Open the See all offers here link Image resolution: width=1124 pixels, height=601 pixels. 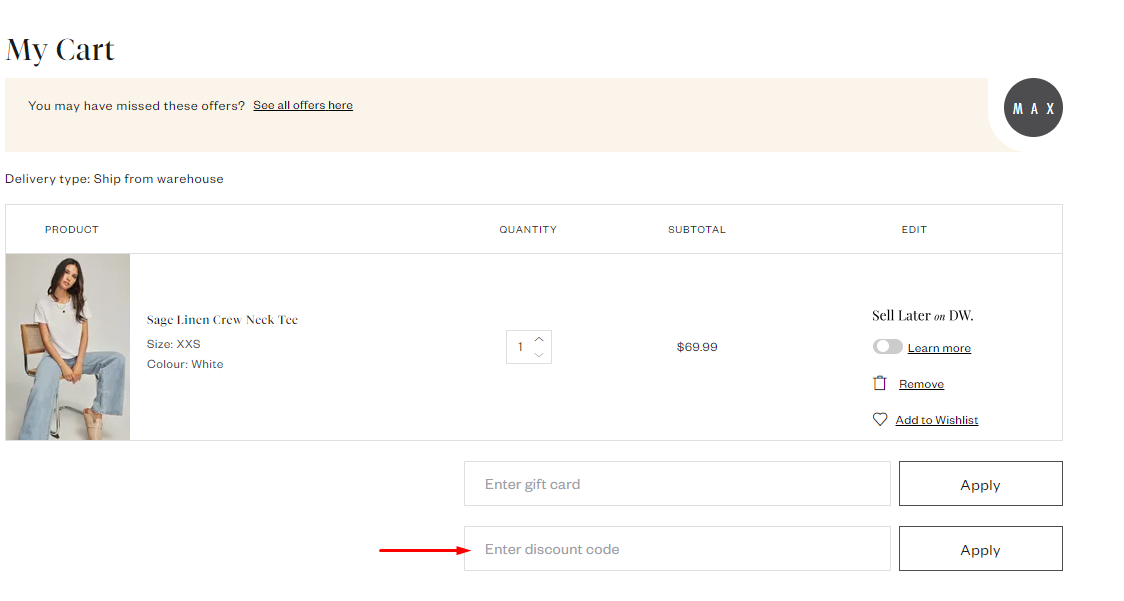coord(303,105)
